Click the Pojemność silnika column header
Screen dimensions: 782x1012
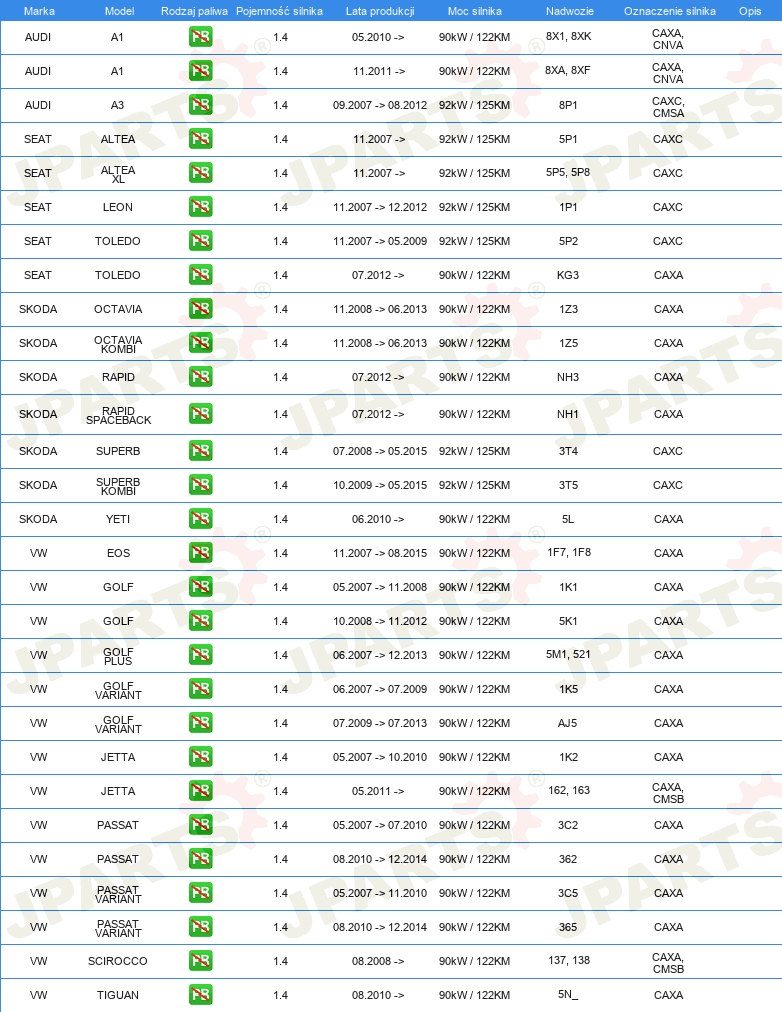pos(279,11)
